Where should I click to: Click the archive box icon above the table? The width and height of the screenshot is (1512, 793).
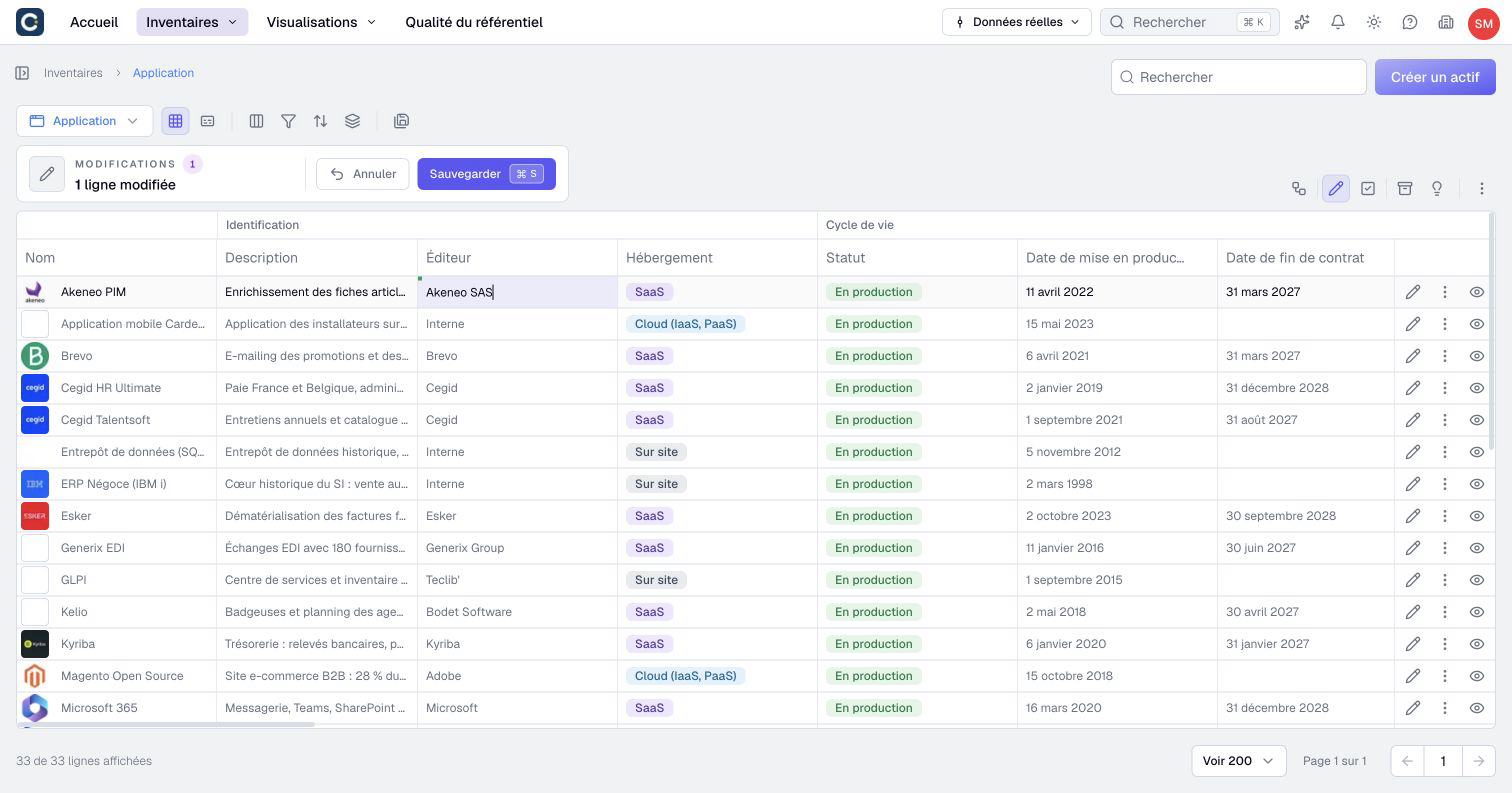pyautogui.click(x=1405, y=188)
